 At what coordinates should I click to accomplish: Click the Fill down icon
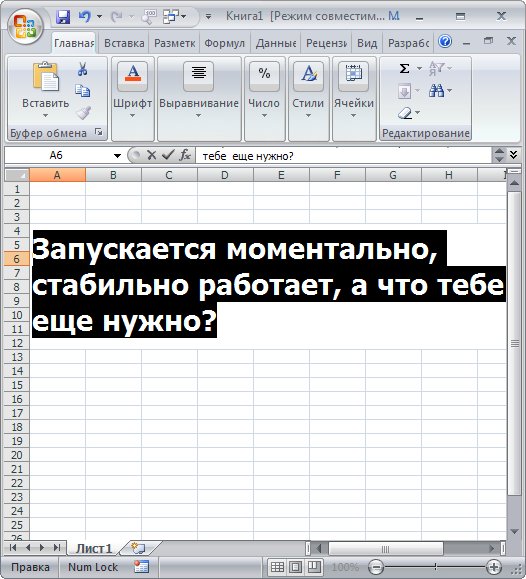(404, 91)
